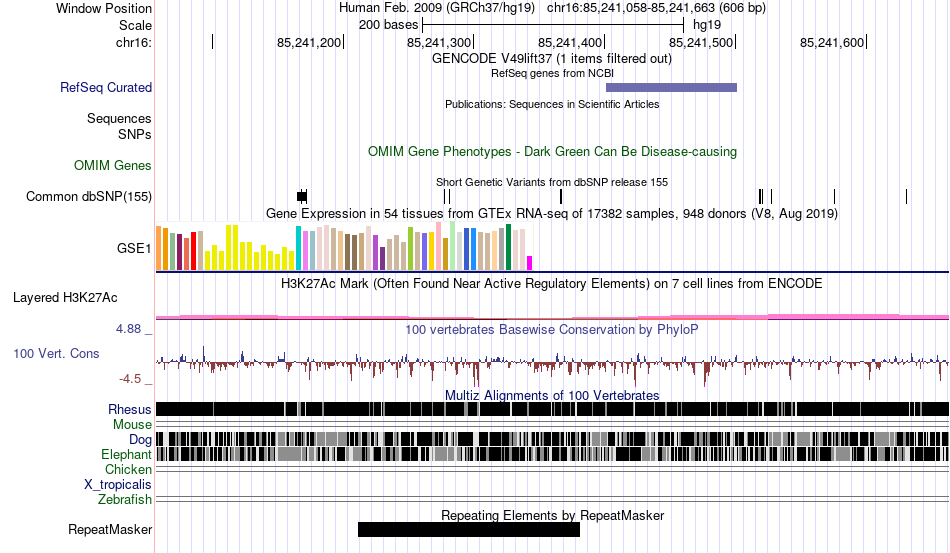Click 'Gene Expression in 54 tissues' title
950x553 pixels.
pyautogui.click(x=551, y=213)
